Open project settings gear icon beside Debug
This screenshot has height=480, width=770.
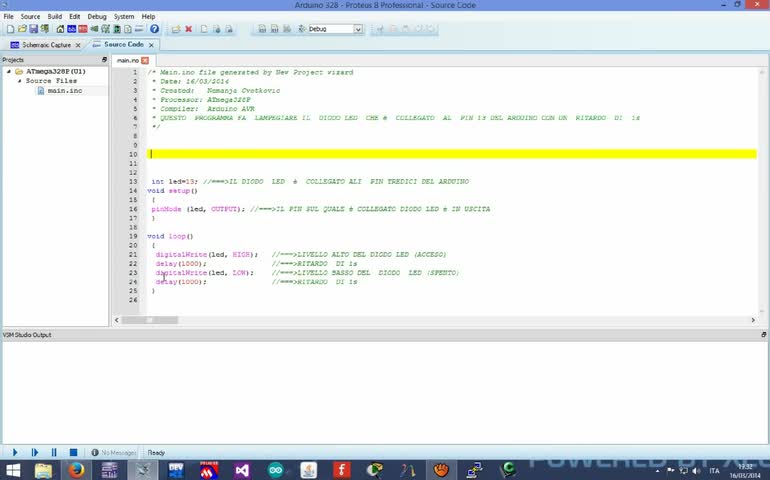click(302, 29)
